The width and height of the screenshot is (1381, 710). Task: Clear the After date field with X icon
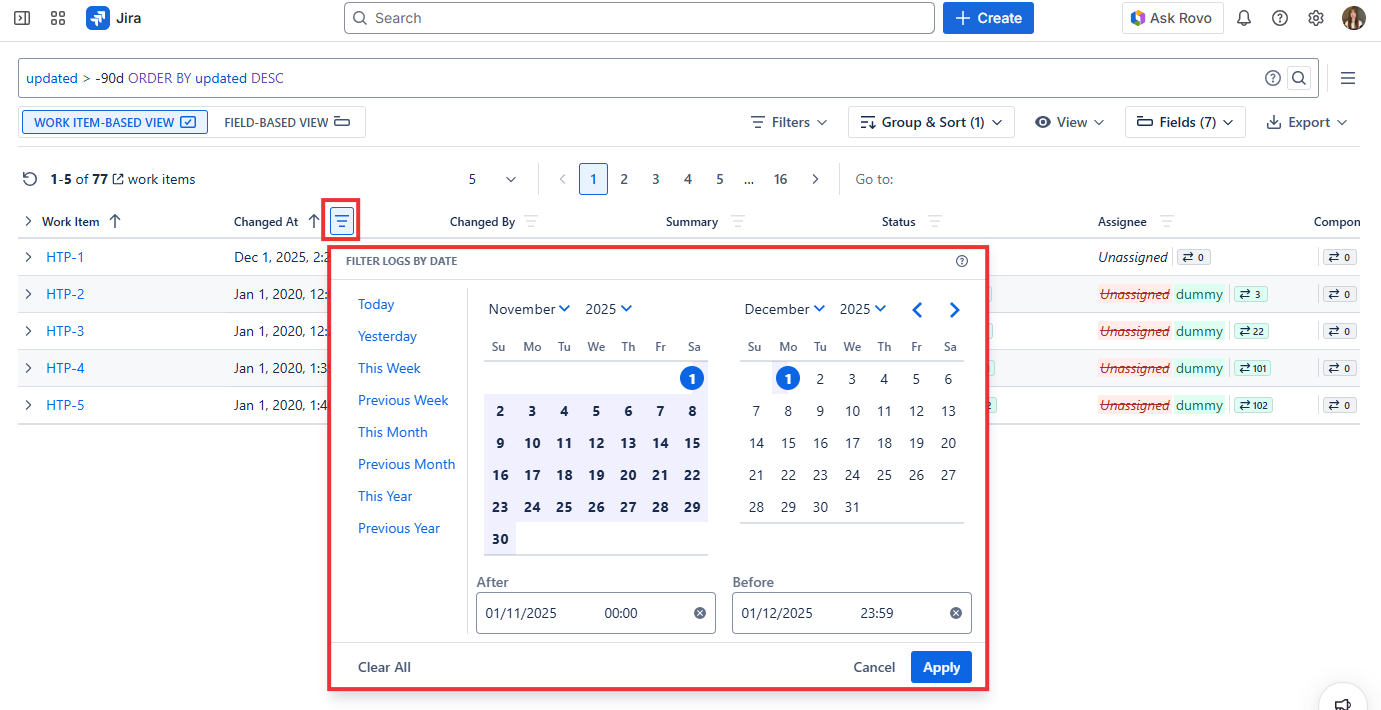pos(699,613)
